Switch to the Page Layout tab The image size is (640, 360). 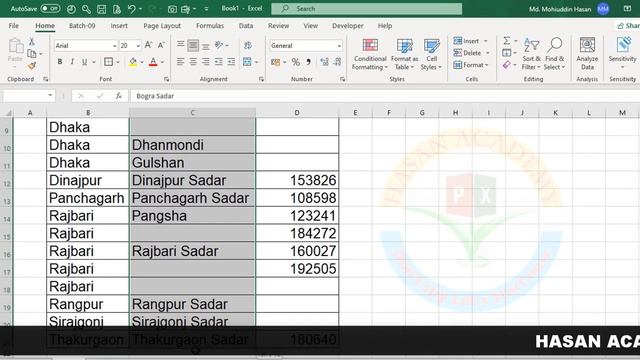tap(162, 26)
